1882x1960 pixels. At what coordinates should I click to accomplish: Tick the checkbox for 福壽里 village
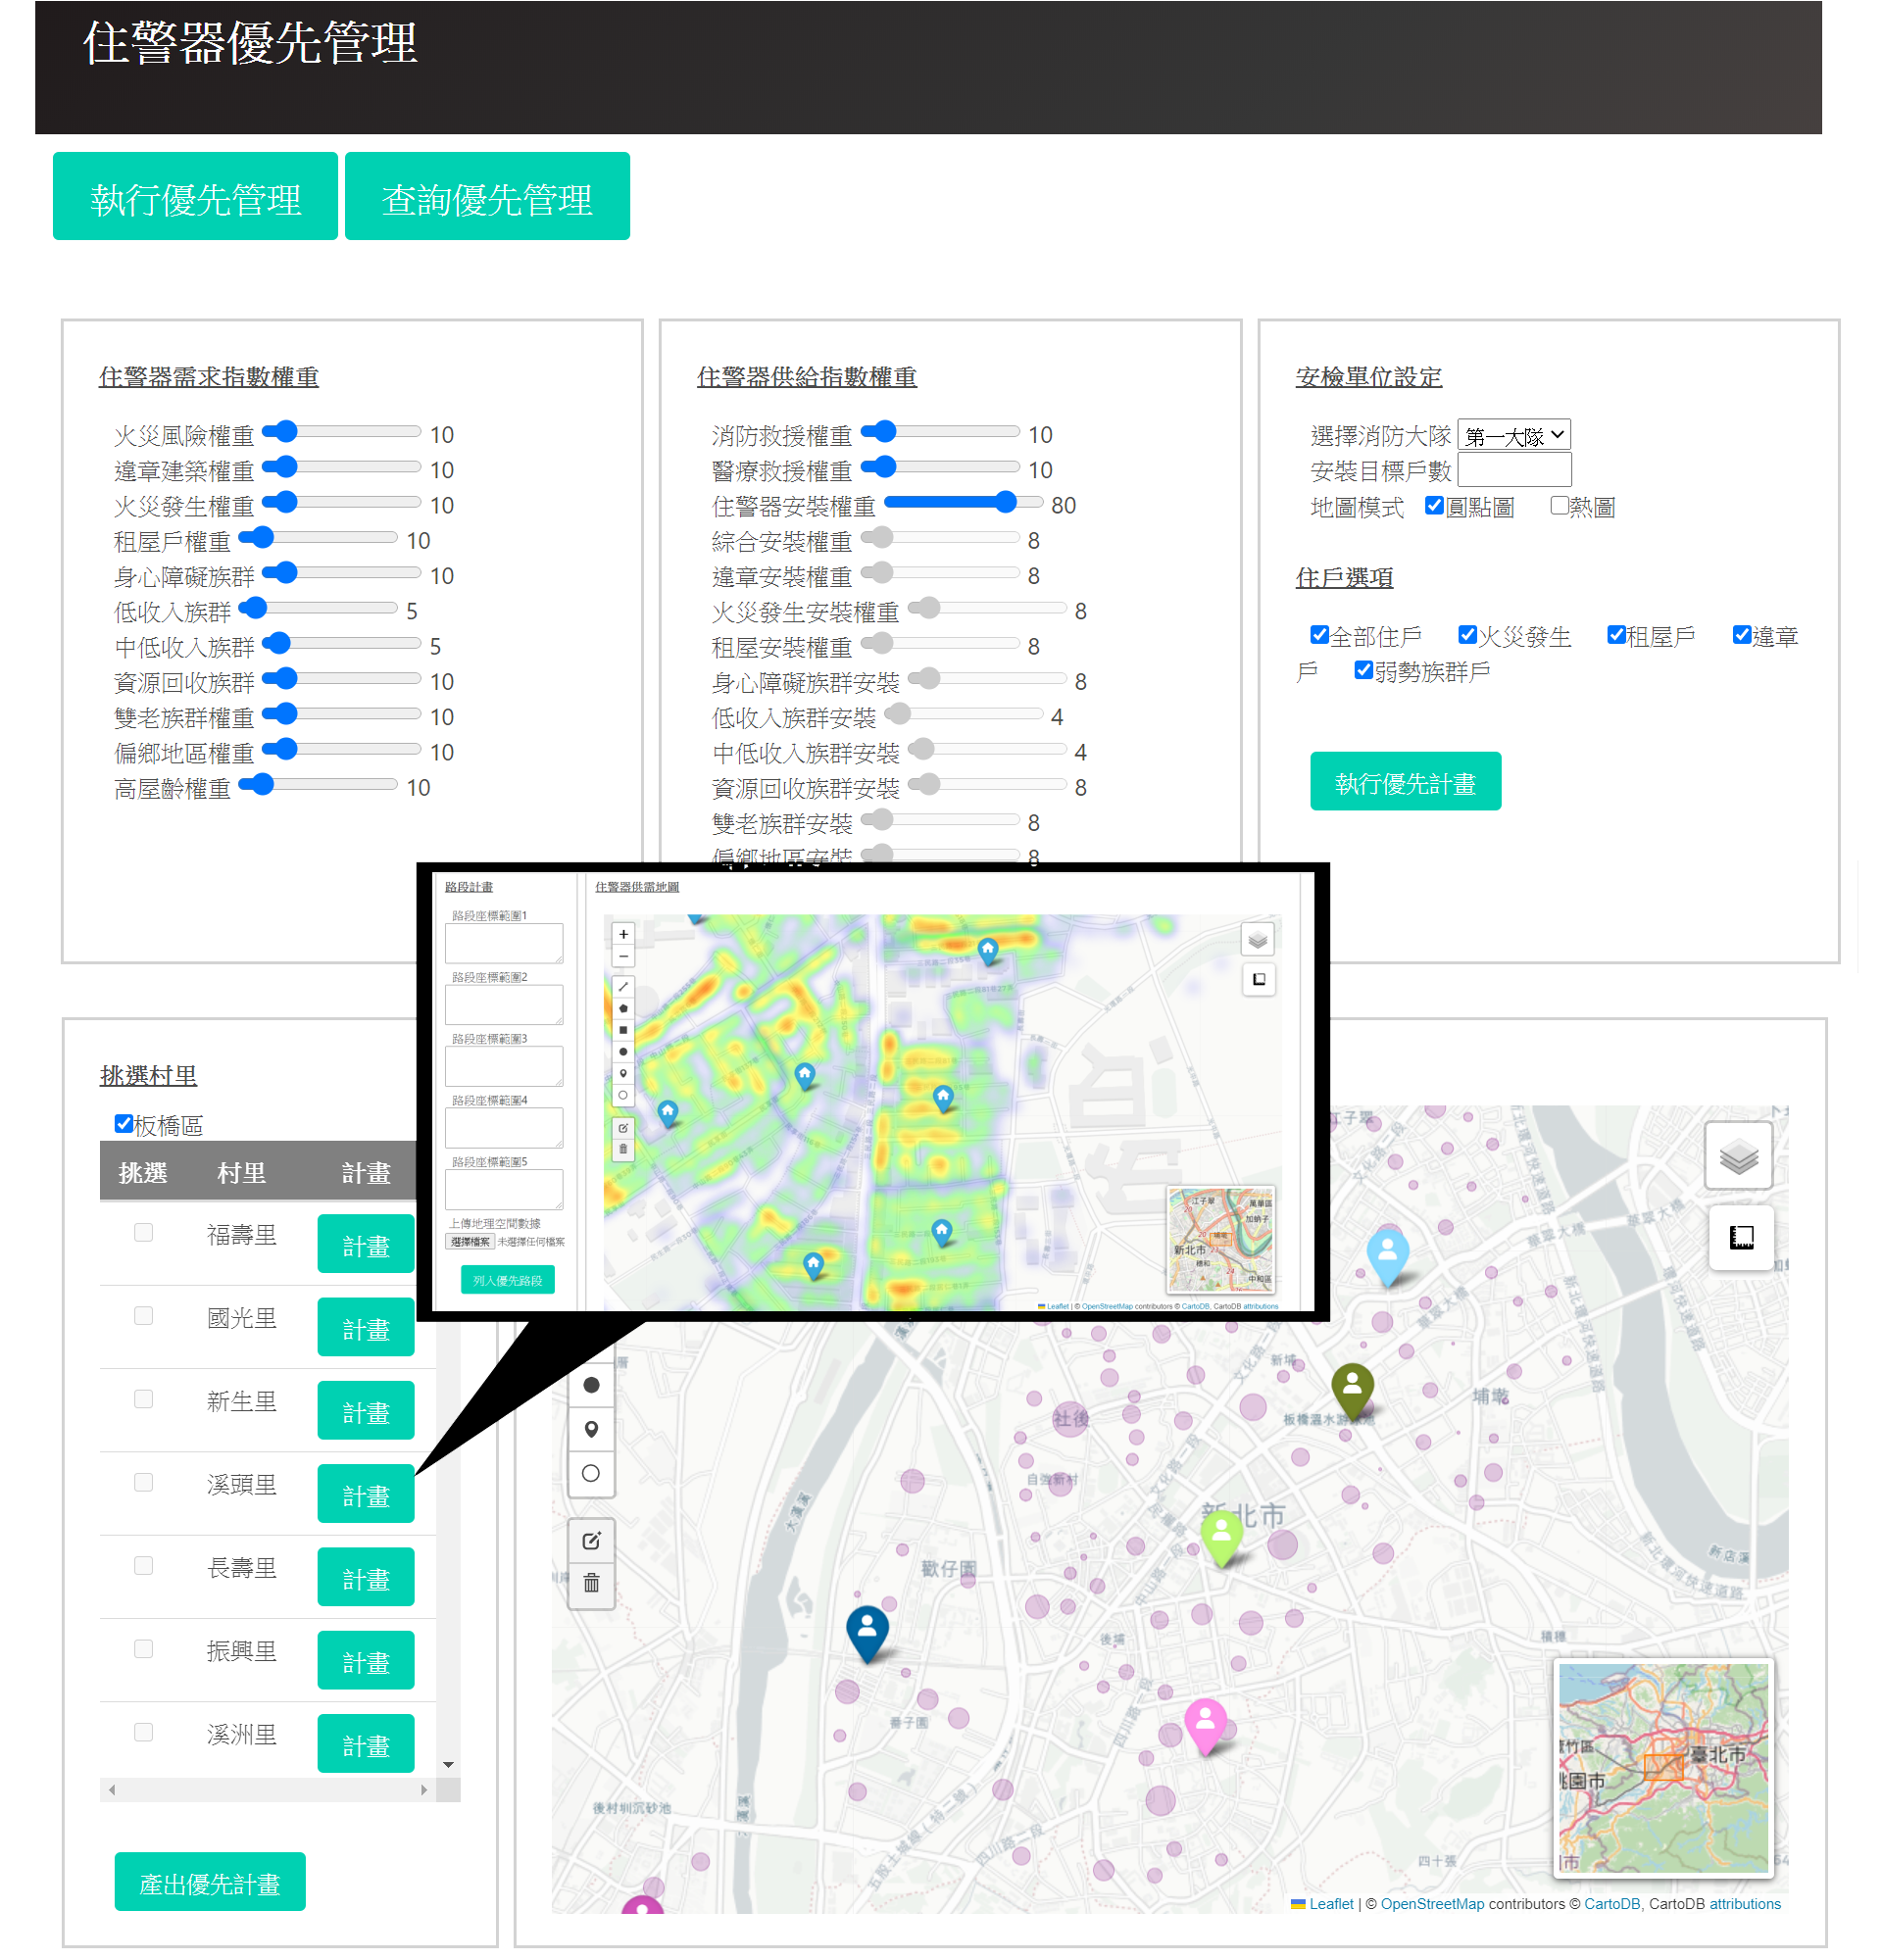pos(144,1233)
